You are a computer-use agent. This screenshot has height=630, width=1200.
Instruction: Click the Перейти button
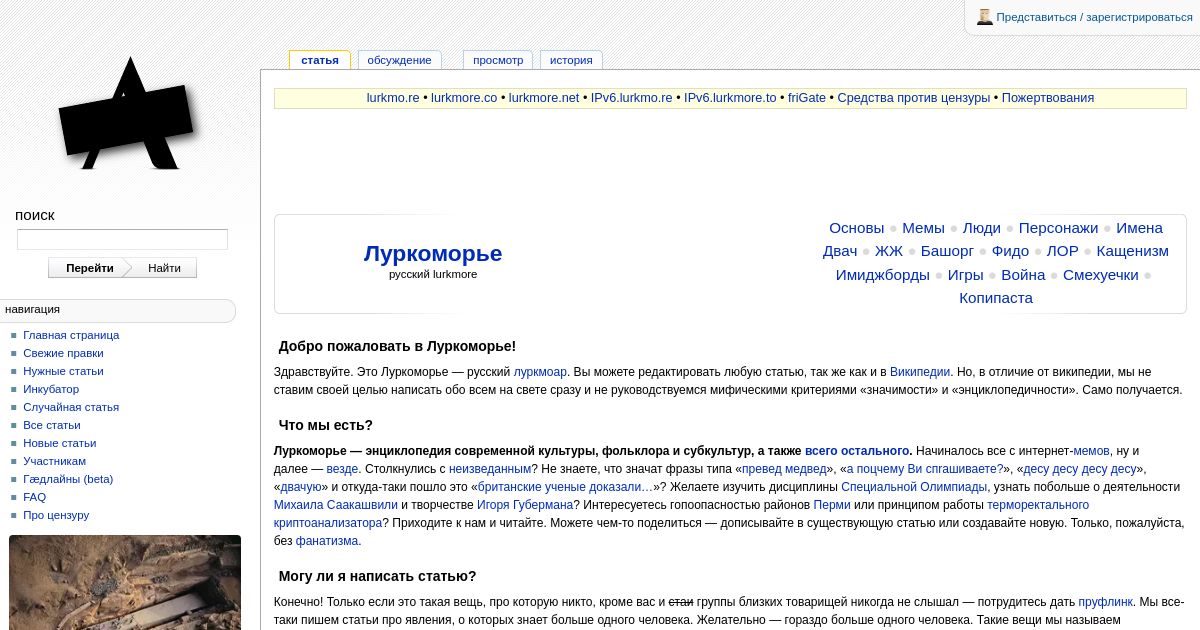click(x=90, y=268)
